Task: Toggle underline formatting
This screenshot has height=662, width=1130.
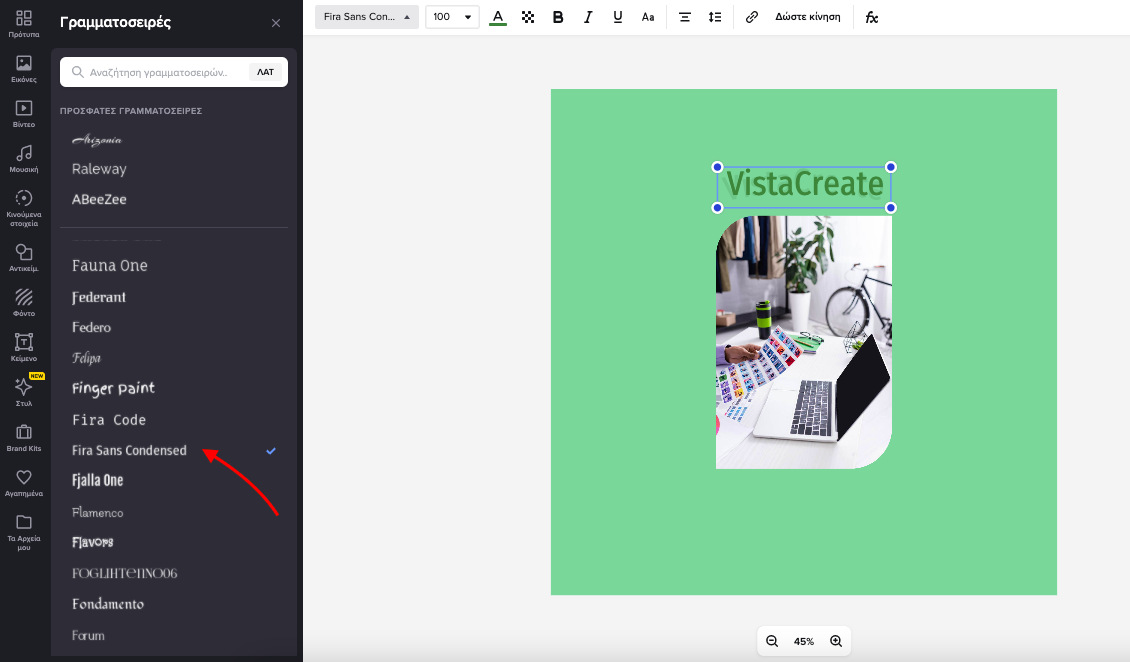Action: click(618, 17)
